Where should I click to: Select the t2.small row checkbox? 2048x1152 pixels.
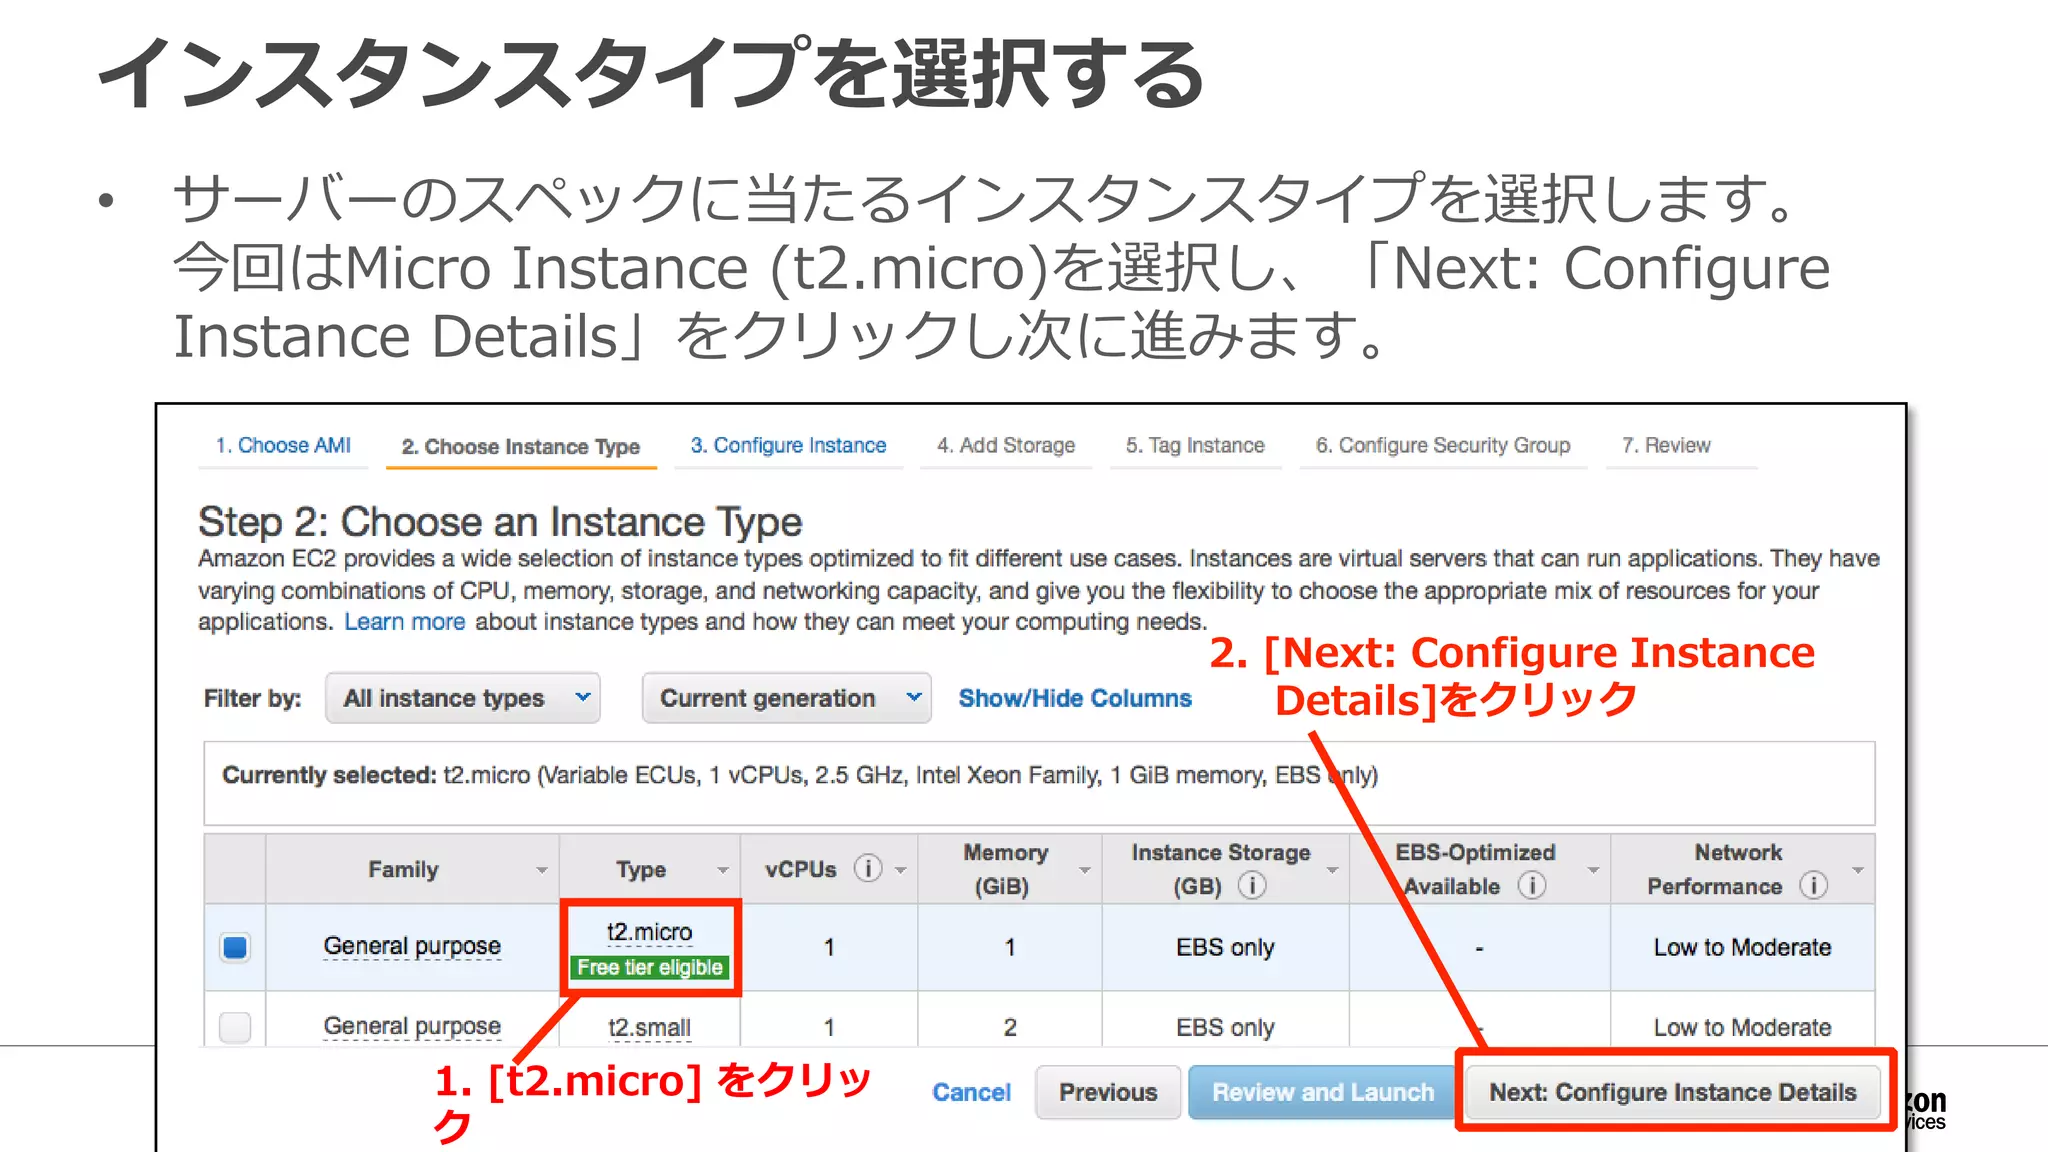(x=235, y=1027)
